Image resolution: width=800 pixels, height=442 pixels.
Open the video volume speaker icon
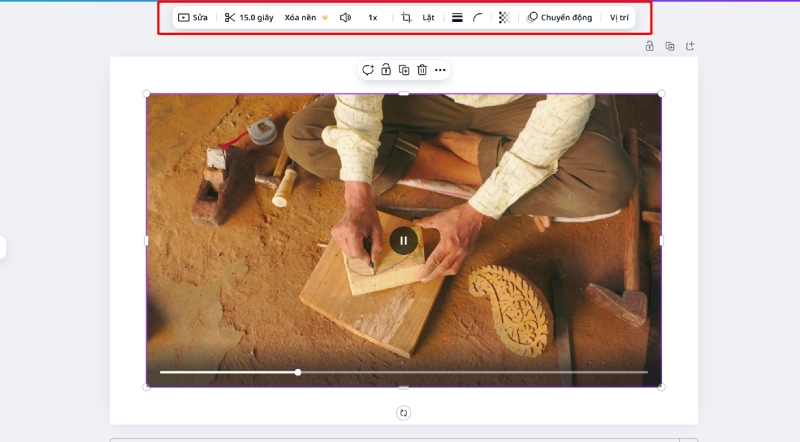click(x=345, y=18)
